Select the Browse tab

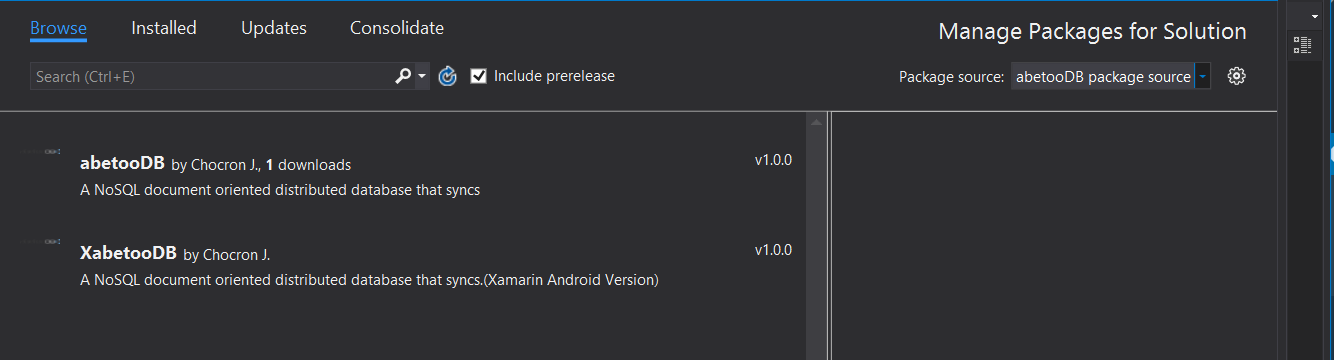pyautogui.click(x=58, y=28)
